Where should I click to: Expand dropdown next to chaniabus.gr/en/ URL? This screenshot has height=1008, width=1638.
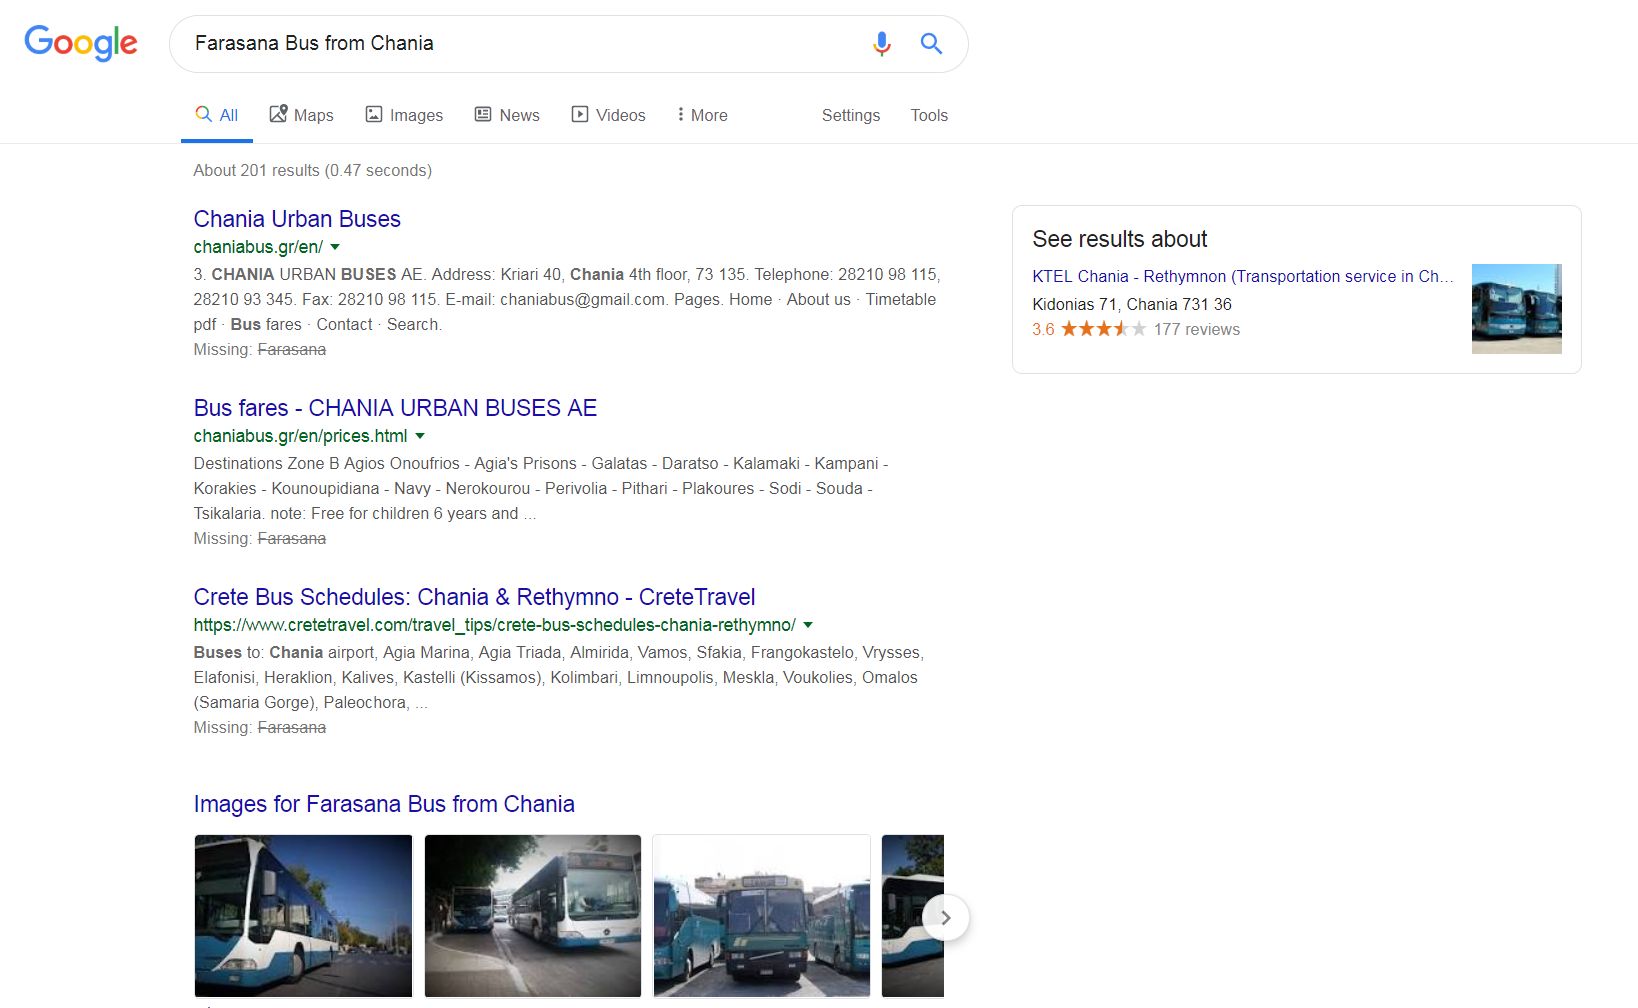coord(335,247)
